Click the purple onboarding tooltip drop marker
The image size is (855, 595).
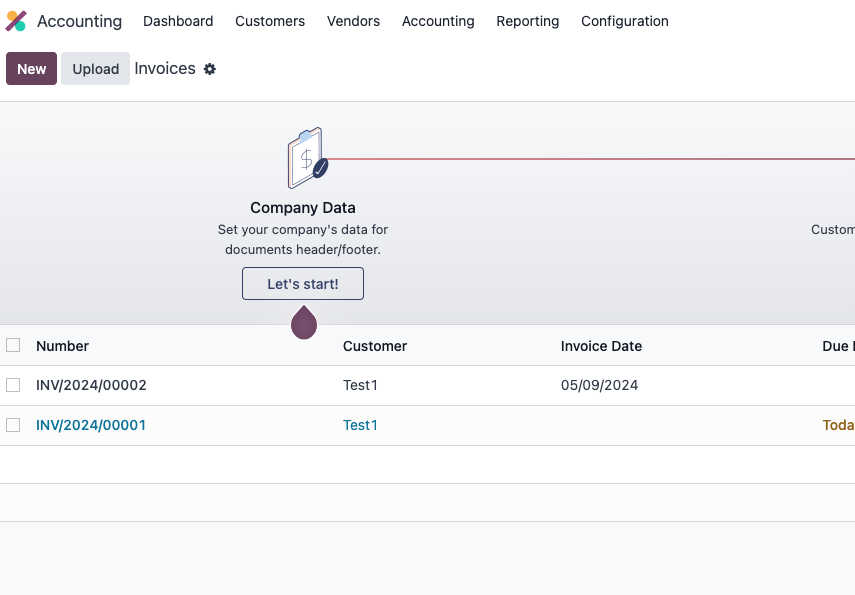point(304,322)
